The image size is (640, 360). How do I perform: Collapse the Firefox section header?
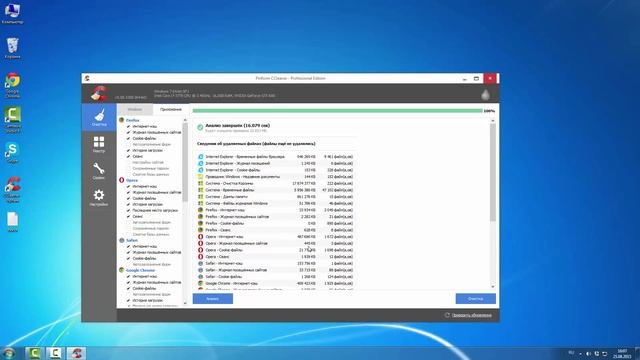(132, 120)
